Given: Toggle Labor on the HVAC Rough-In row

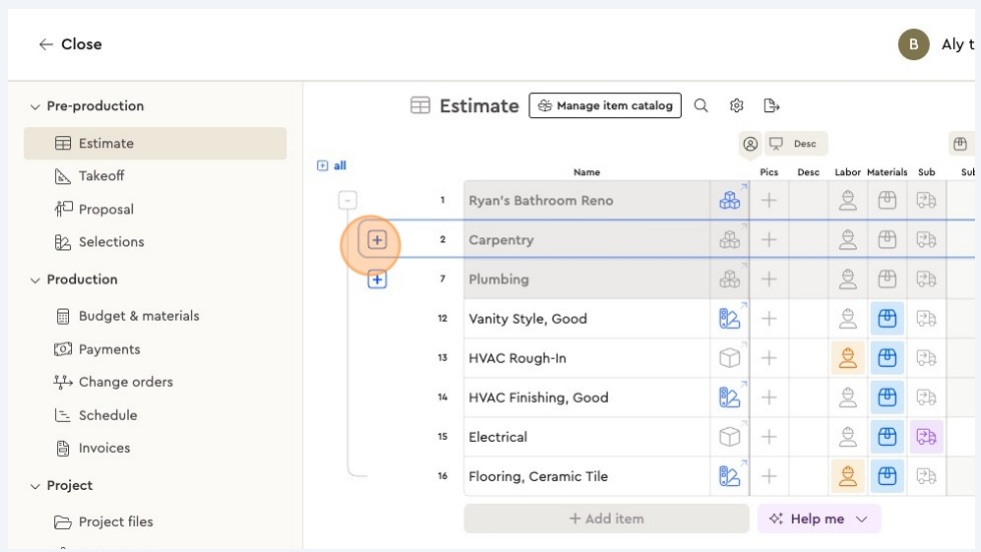Looking at the screenshot, I should pos(848,358).
